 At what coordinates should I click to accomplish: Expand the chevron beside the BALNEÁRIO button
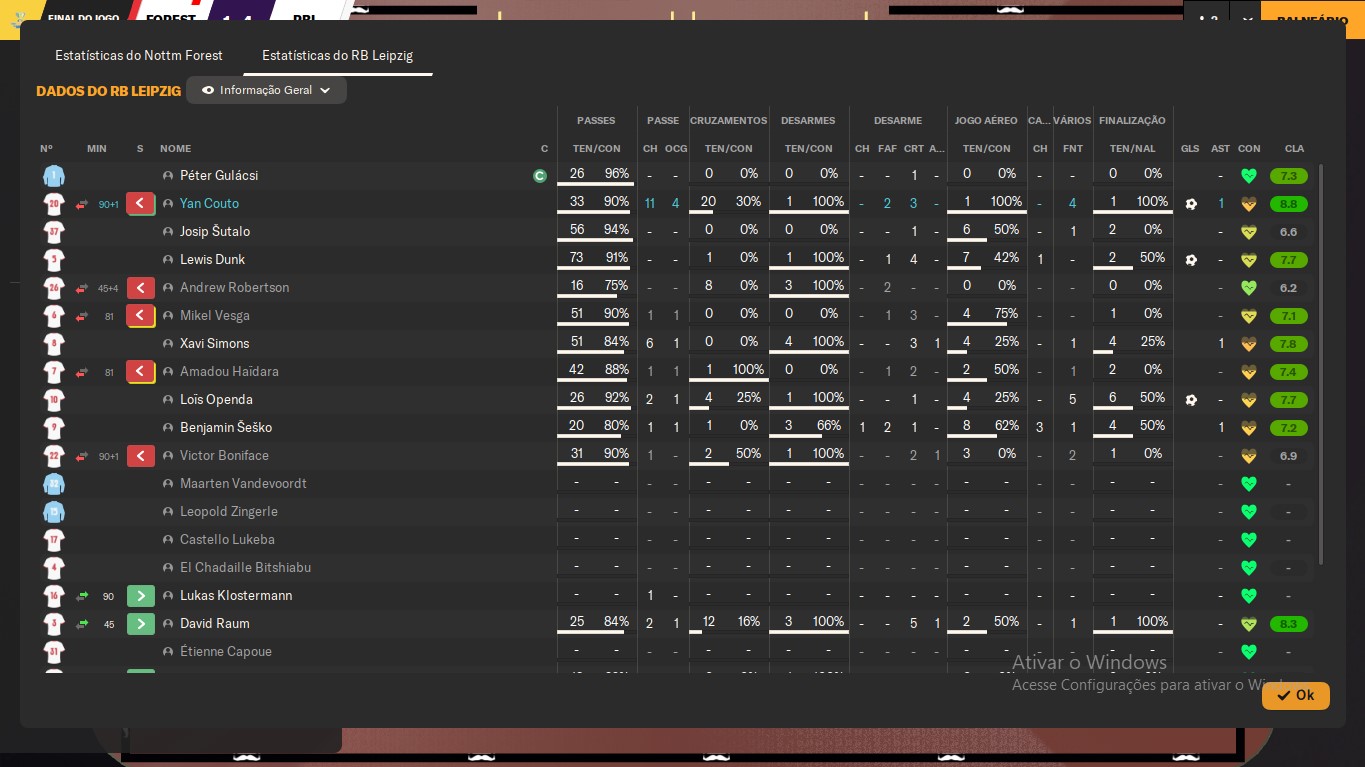pyautogui.click(x=1245, y=20)
